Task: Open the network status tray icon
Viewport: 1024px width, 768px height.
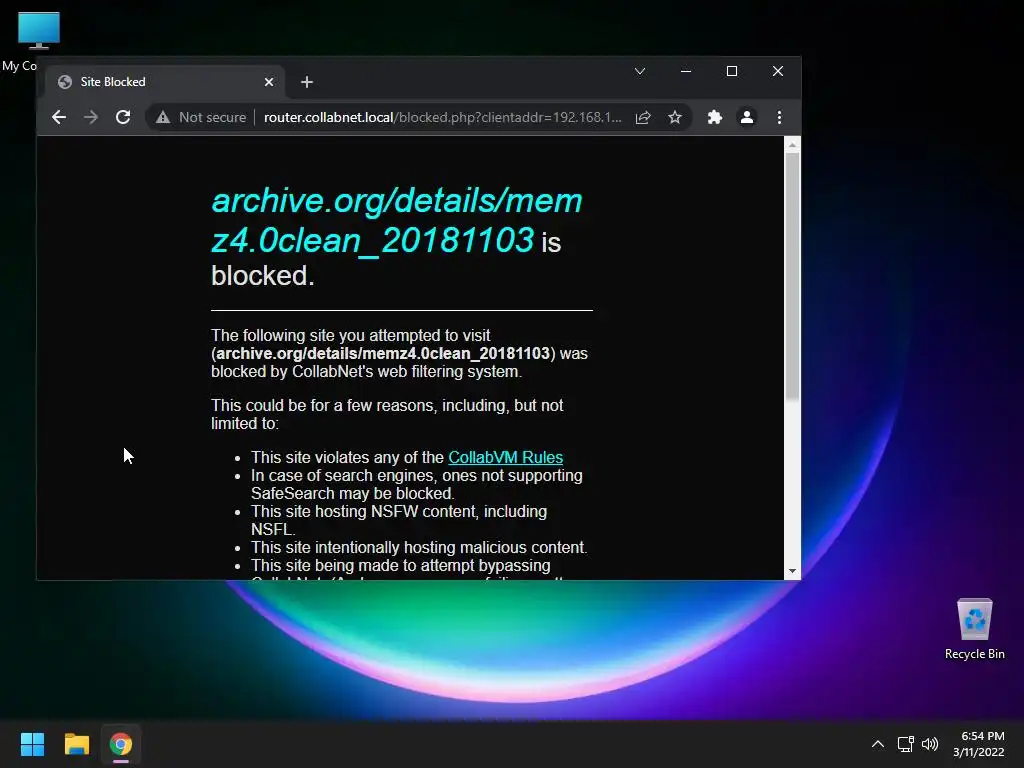Action: pyautogui.click(x=905, y=744)
